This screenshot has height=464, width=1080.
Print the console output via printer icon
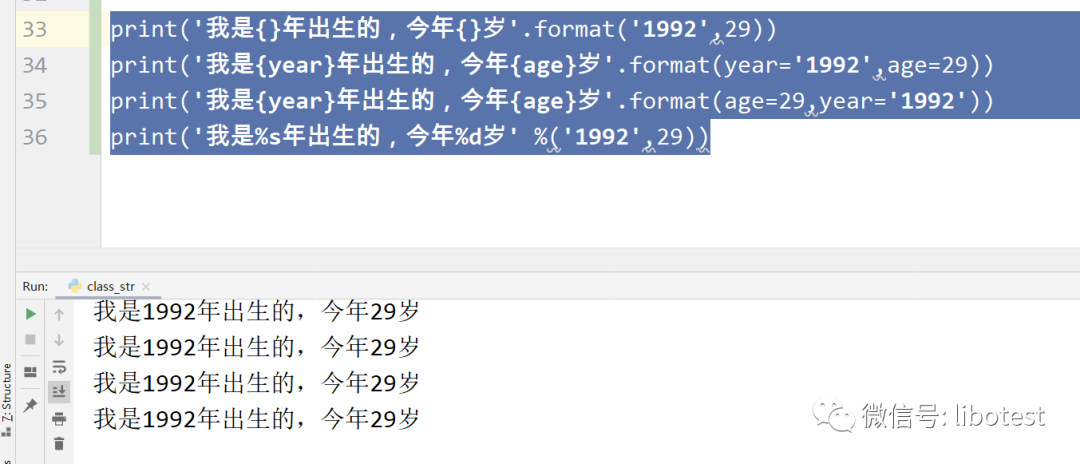click(x=59, y=418)
